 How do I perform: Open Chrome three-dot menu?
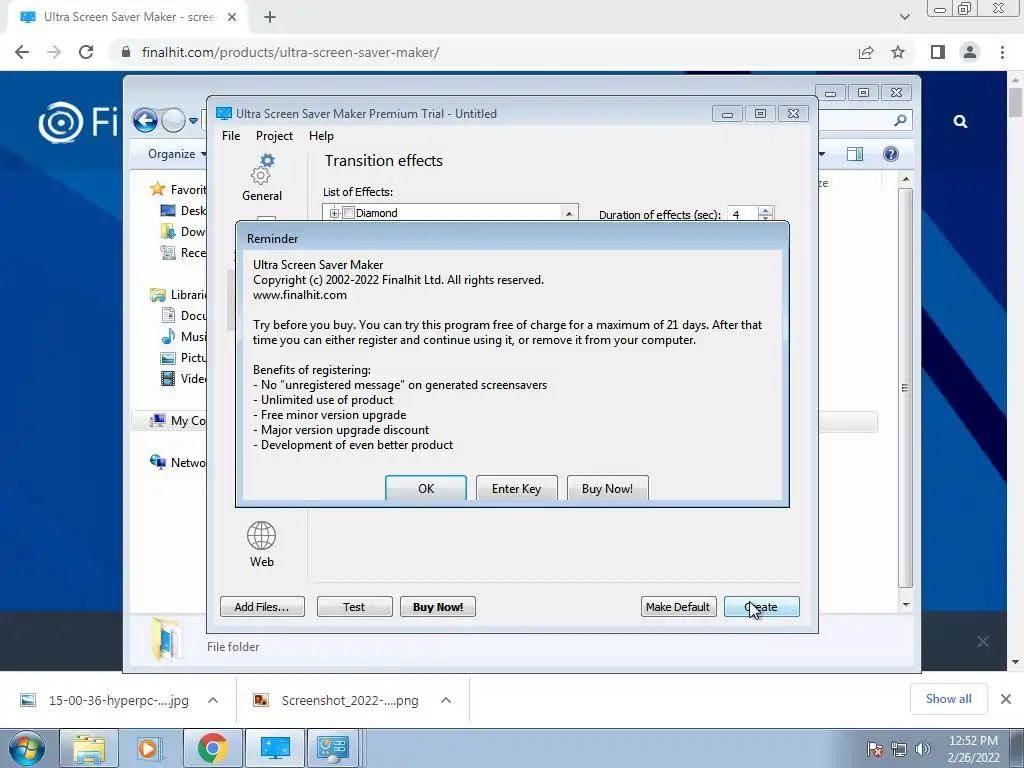(x=1002, y=52)
